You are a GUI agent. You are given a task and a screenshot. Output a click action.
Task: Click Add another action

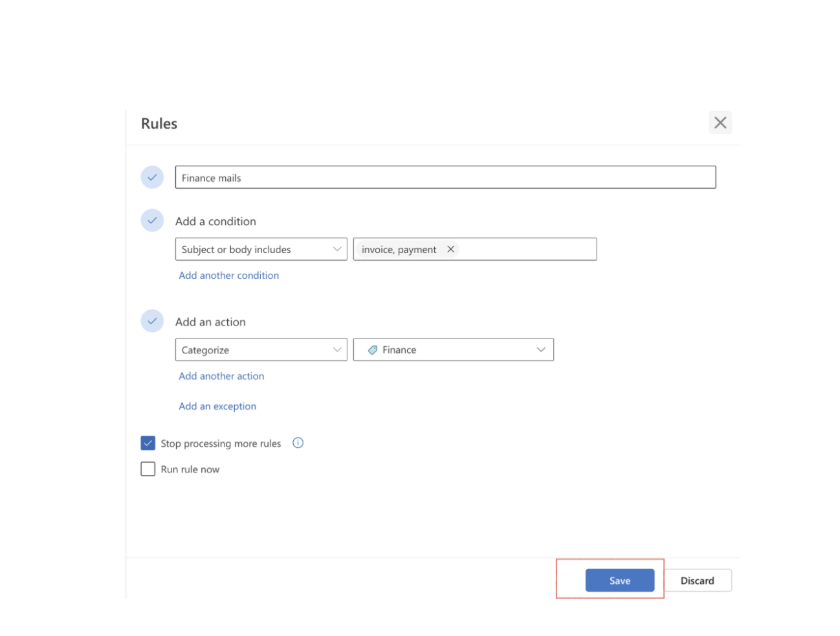click(221, 375)
